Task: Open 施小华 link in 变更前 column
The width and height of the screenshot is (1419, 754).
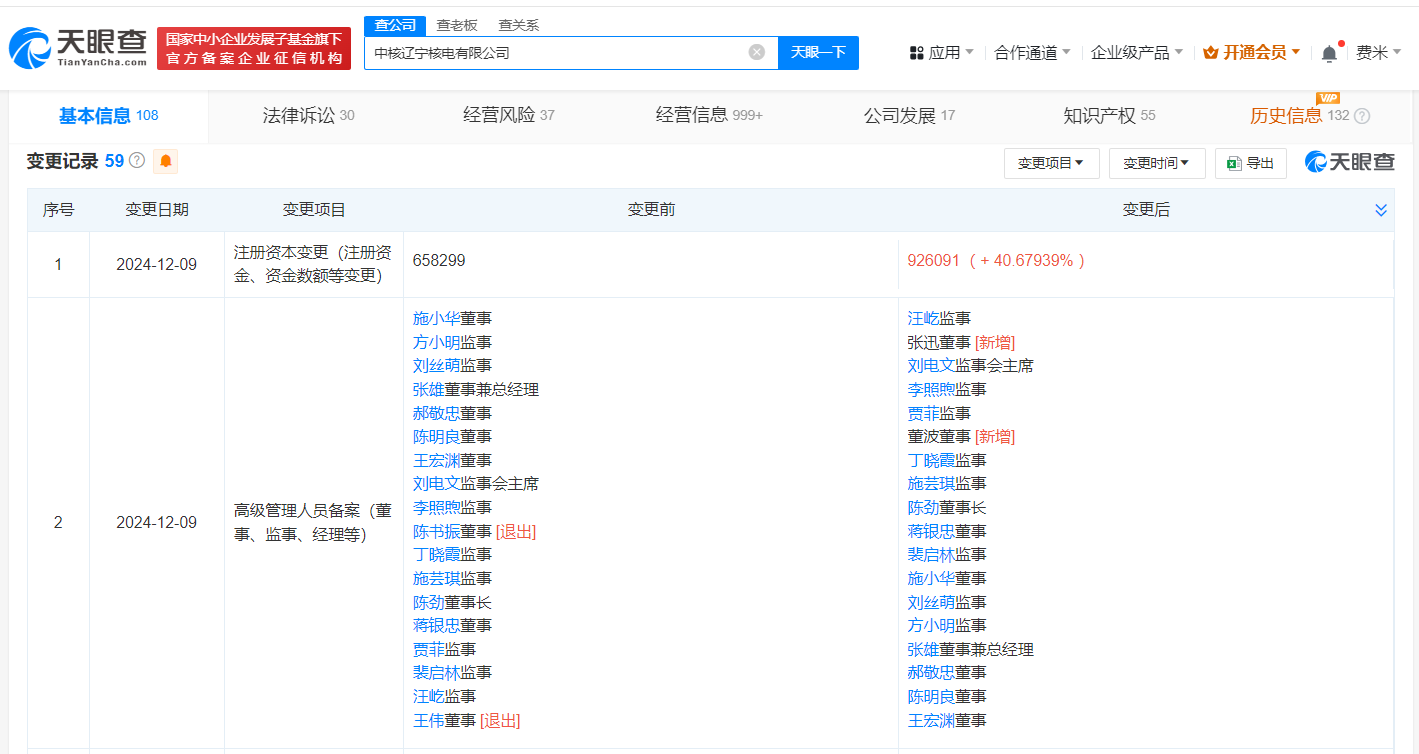Action: [x=436, y=319]
